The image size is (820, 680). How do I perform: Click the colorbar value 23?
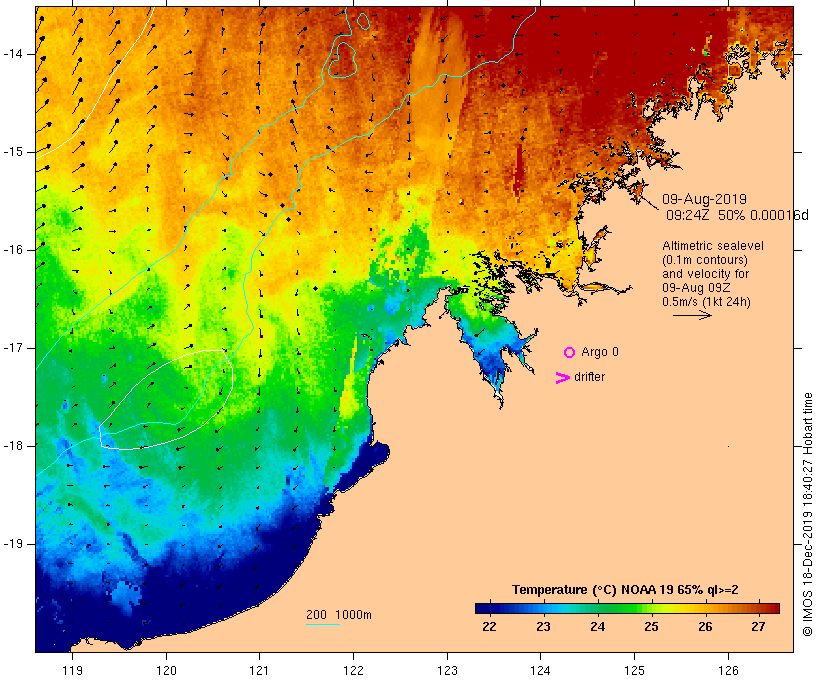click(x=543, y=627)
